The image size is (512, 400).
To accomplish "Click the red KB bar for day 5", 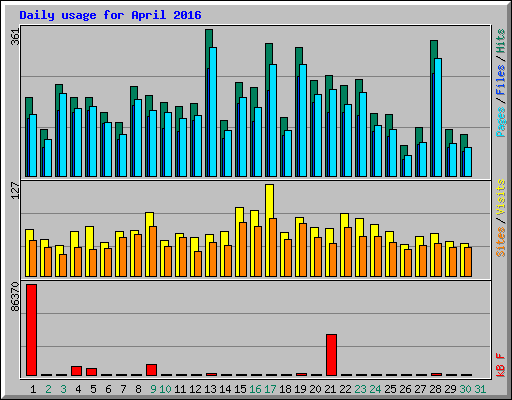I will (x=91, y=372).
